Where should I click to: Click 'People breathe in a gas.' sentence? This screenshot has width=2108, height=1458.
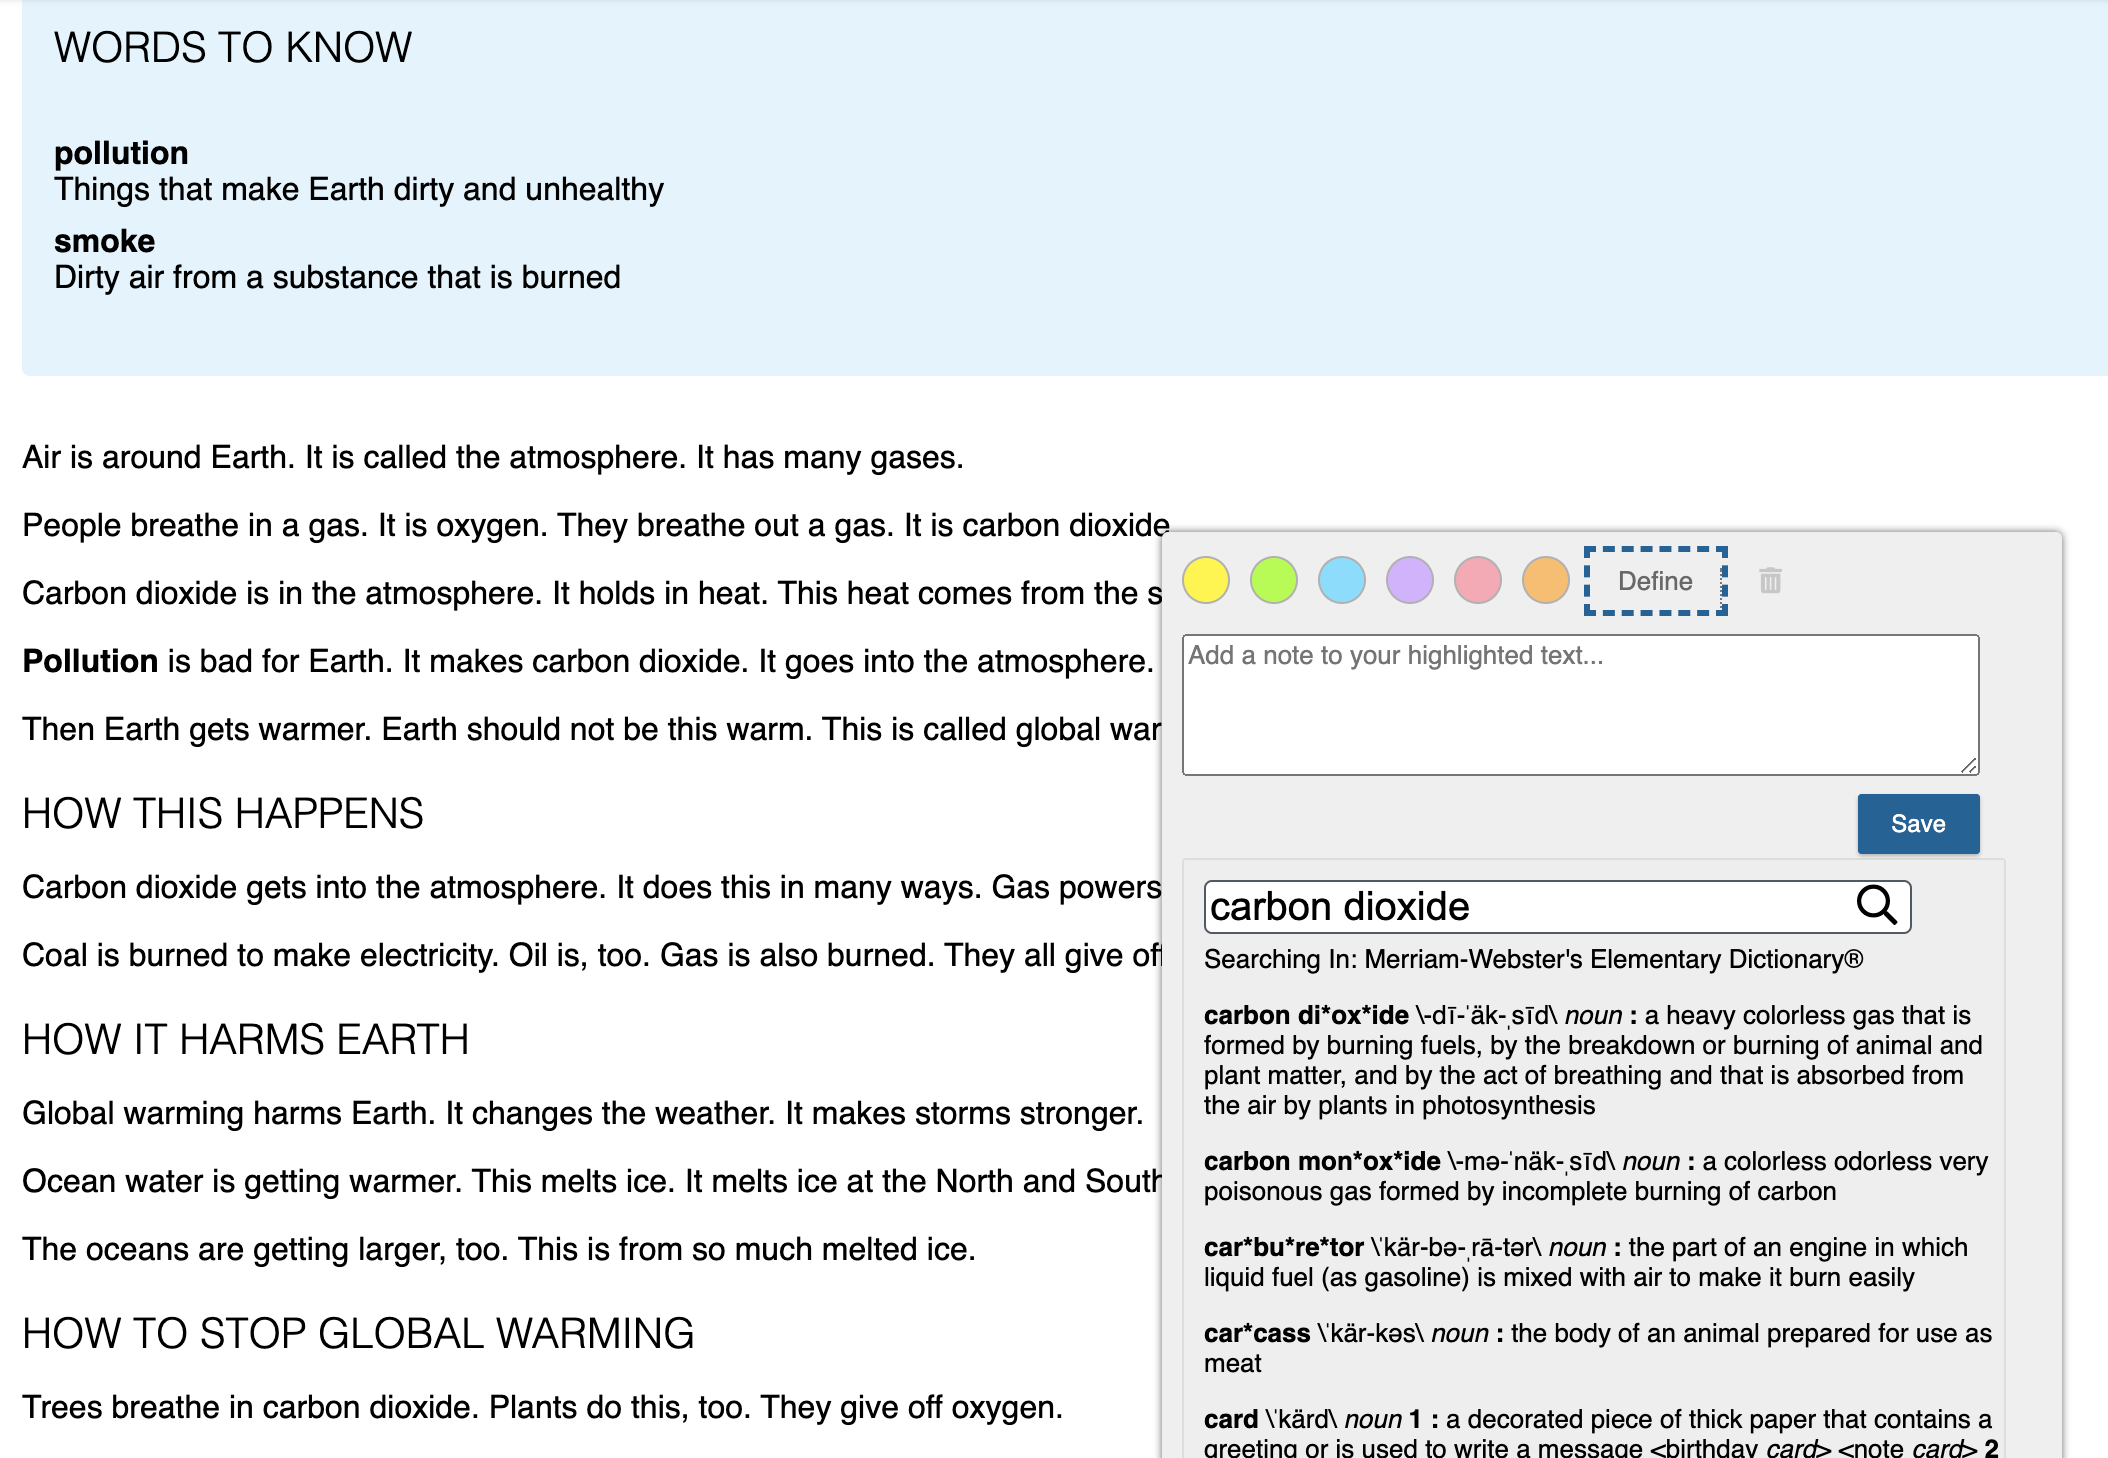[195, 526]
